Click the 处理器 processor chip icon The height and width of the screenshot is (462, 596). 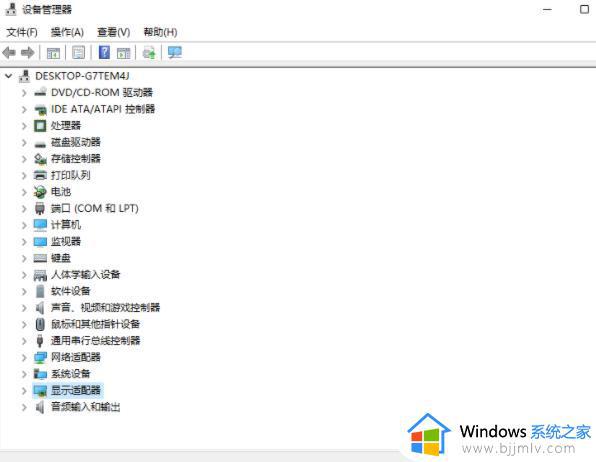40,125
